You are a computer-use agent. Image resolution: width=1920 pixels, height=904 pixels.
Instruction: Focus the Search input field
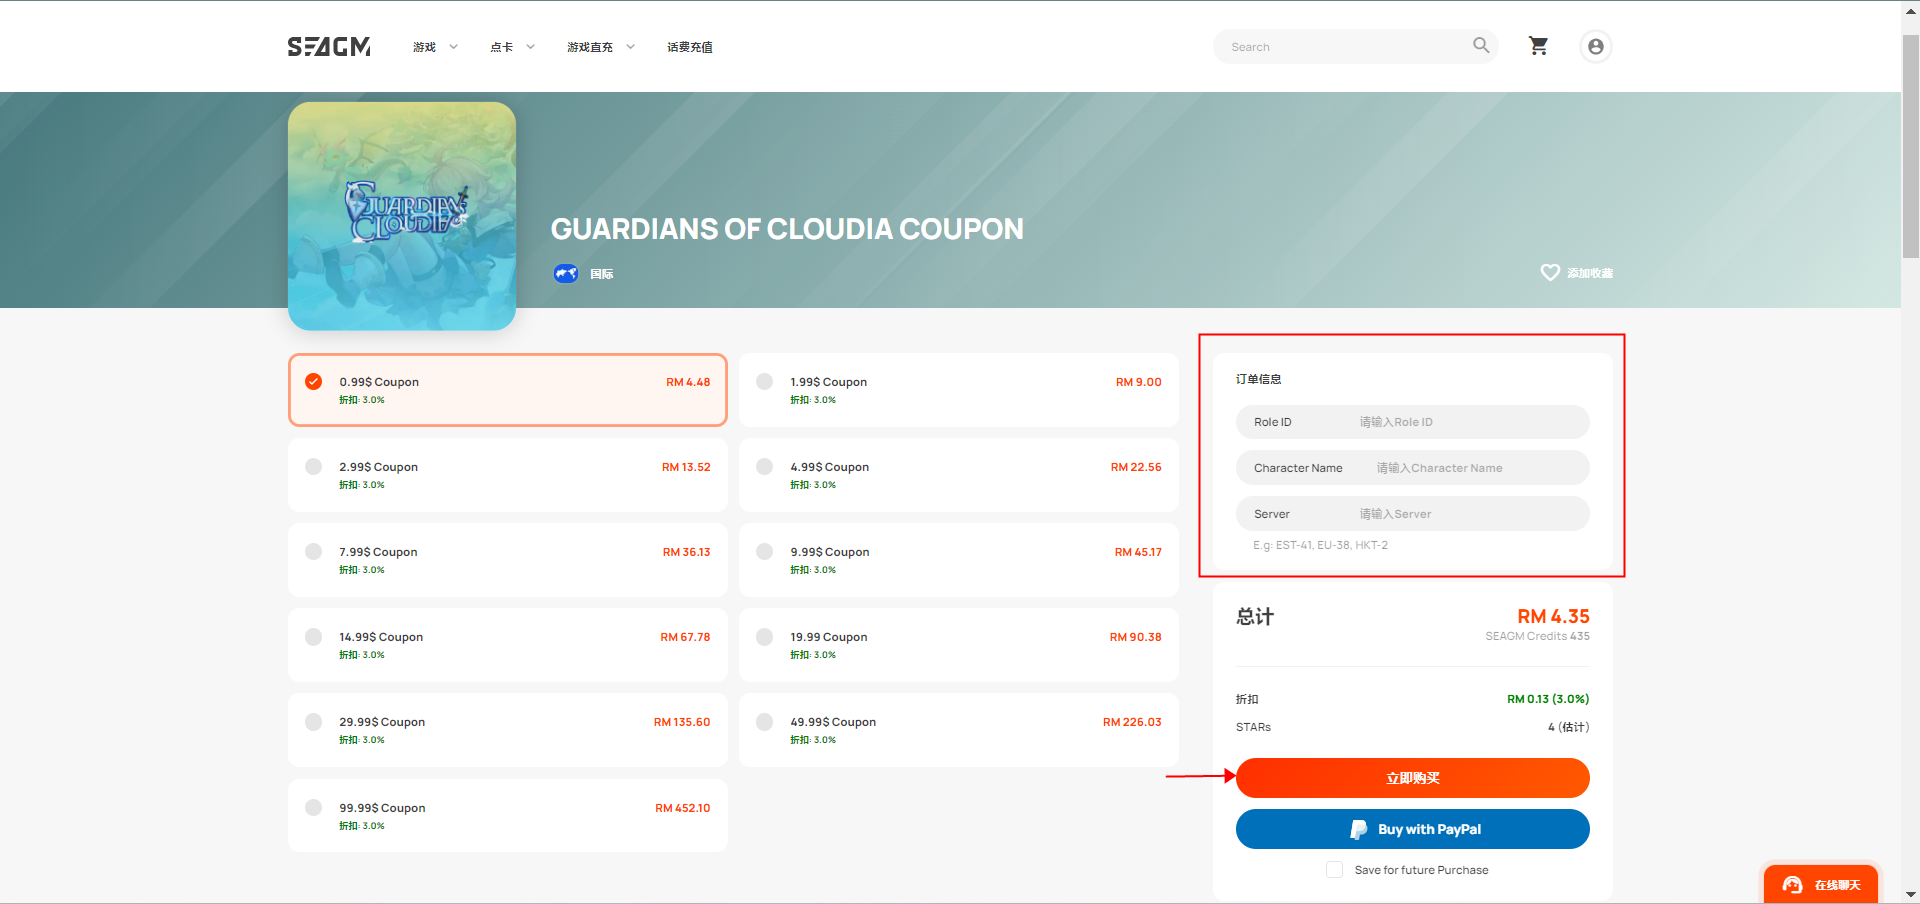tap(1345, 47)
